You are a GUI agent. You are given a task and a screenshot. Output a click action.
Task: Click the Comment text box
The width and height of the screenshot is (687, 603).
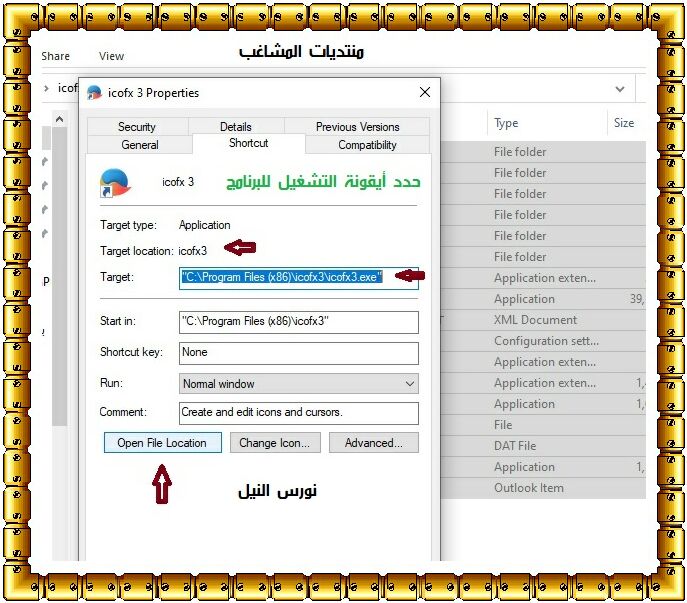(x=298, y=412)
